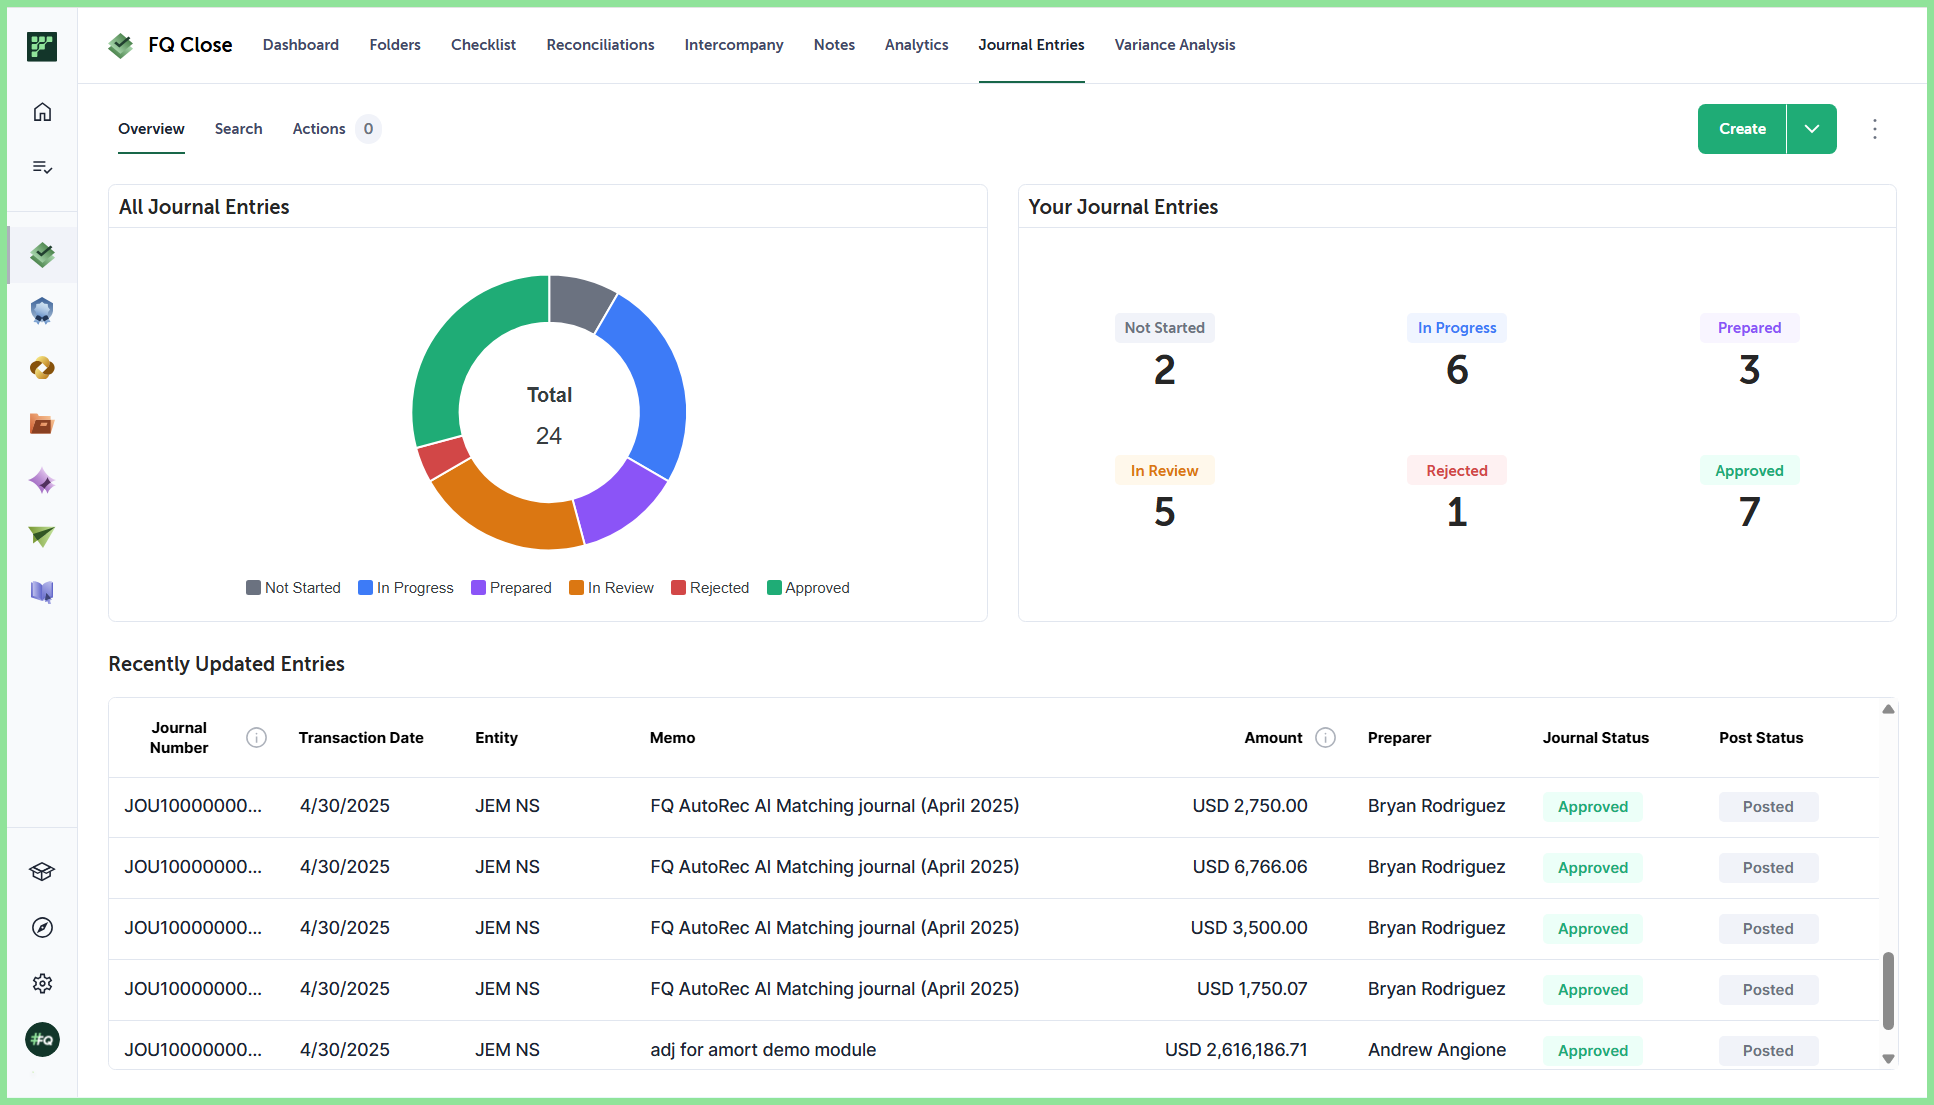Click the Amount column info icon
Screen dimensions: 1934x1105
tap(1326, 738)
